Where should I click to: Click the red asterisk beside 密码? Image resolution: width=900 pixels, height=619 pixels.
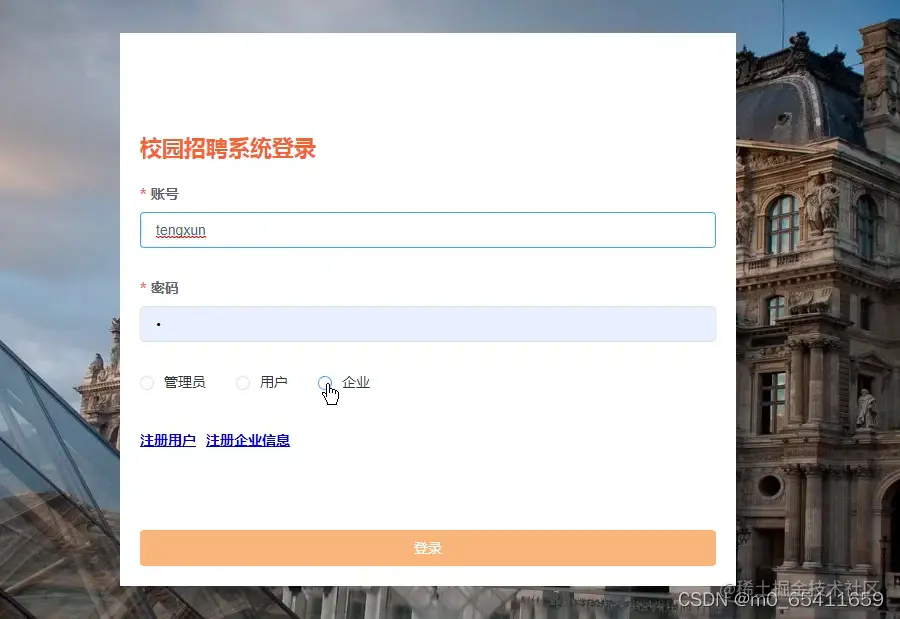pyautogui.click(x=144, y=288)
